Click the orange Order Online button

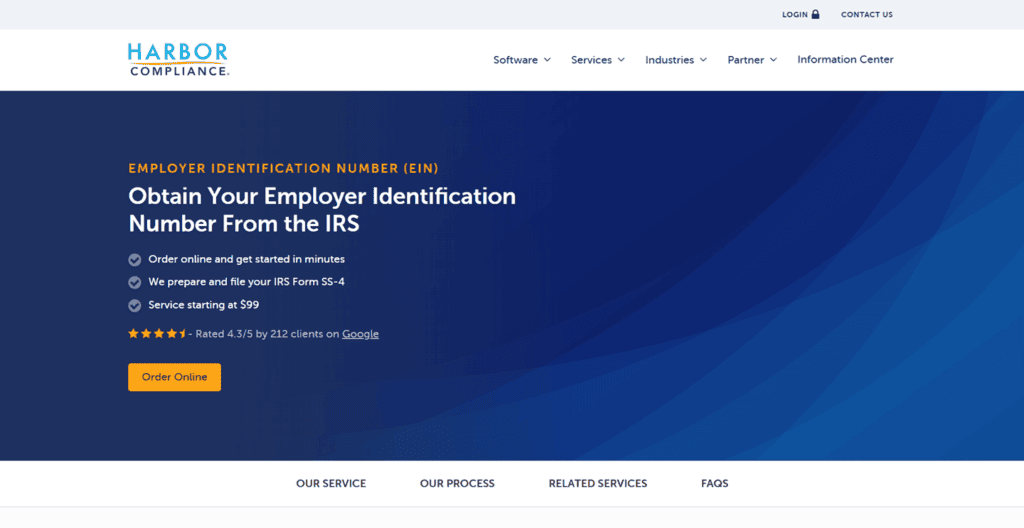pyautogui.click(x=174, y=377)
